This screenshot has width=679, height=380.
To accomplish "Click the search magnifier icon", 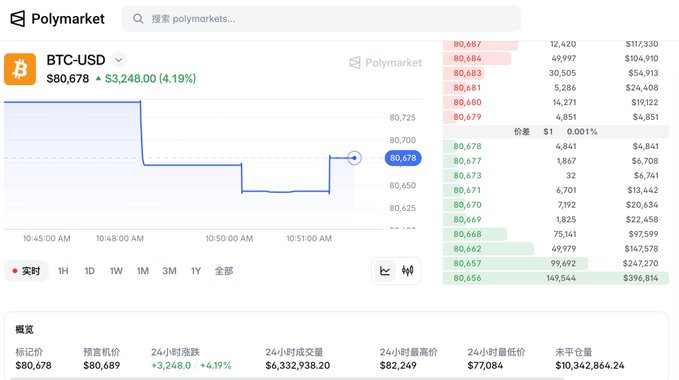I will (138, 19).
